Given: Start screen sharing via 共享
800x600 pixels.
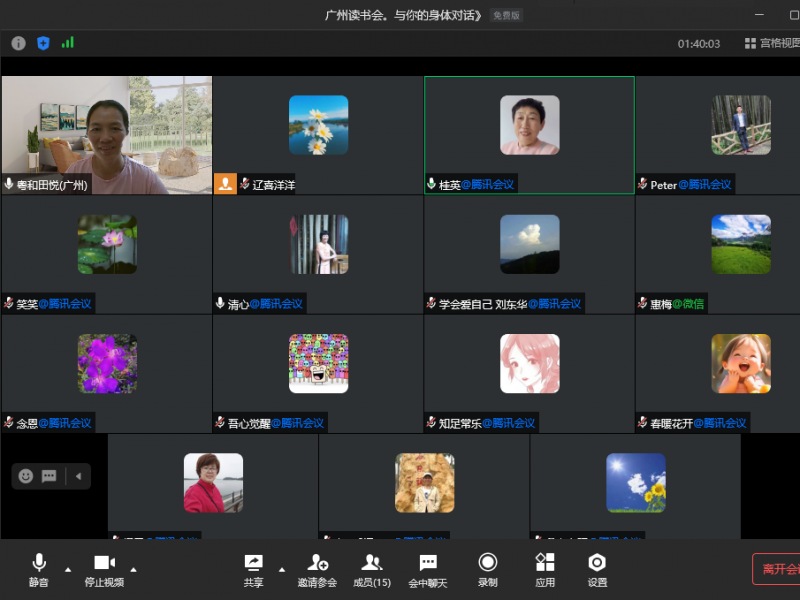Looking at the screenshot, I should point(254,570).
